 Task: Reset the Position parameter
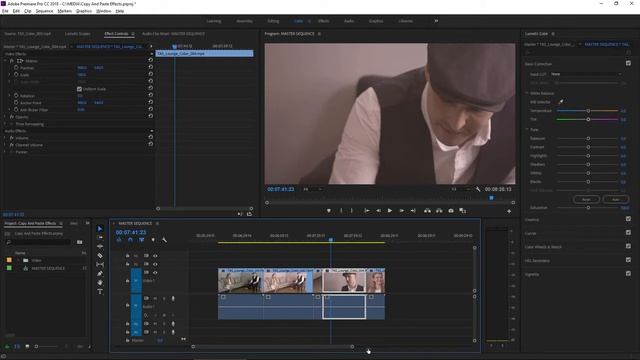(151, 67)
